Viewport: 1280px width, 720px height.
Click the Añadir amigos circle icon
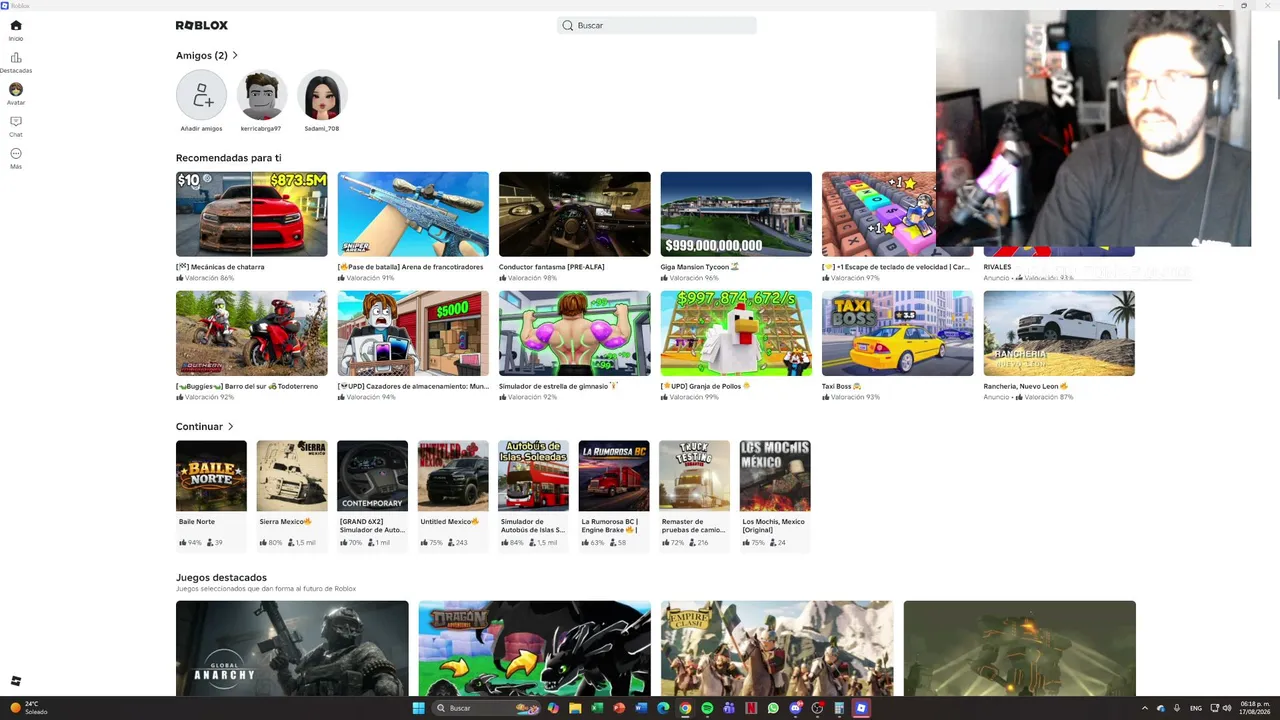[201, 95]
